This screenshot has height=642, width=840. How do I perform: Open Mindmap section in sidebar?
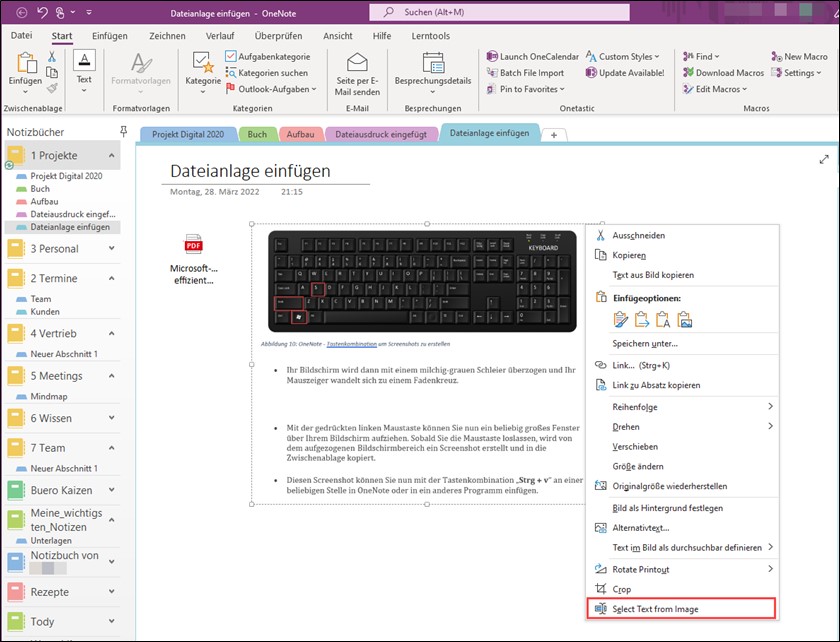(49, 397)
